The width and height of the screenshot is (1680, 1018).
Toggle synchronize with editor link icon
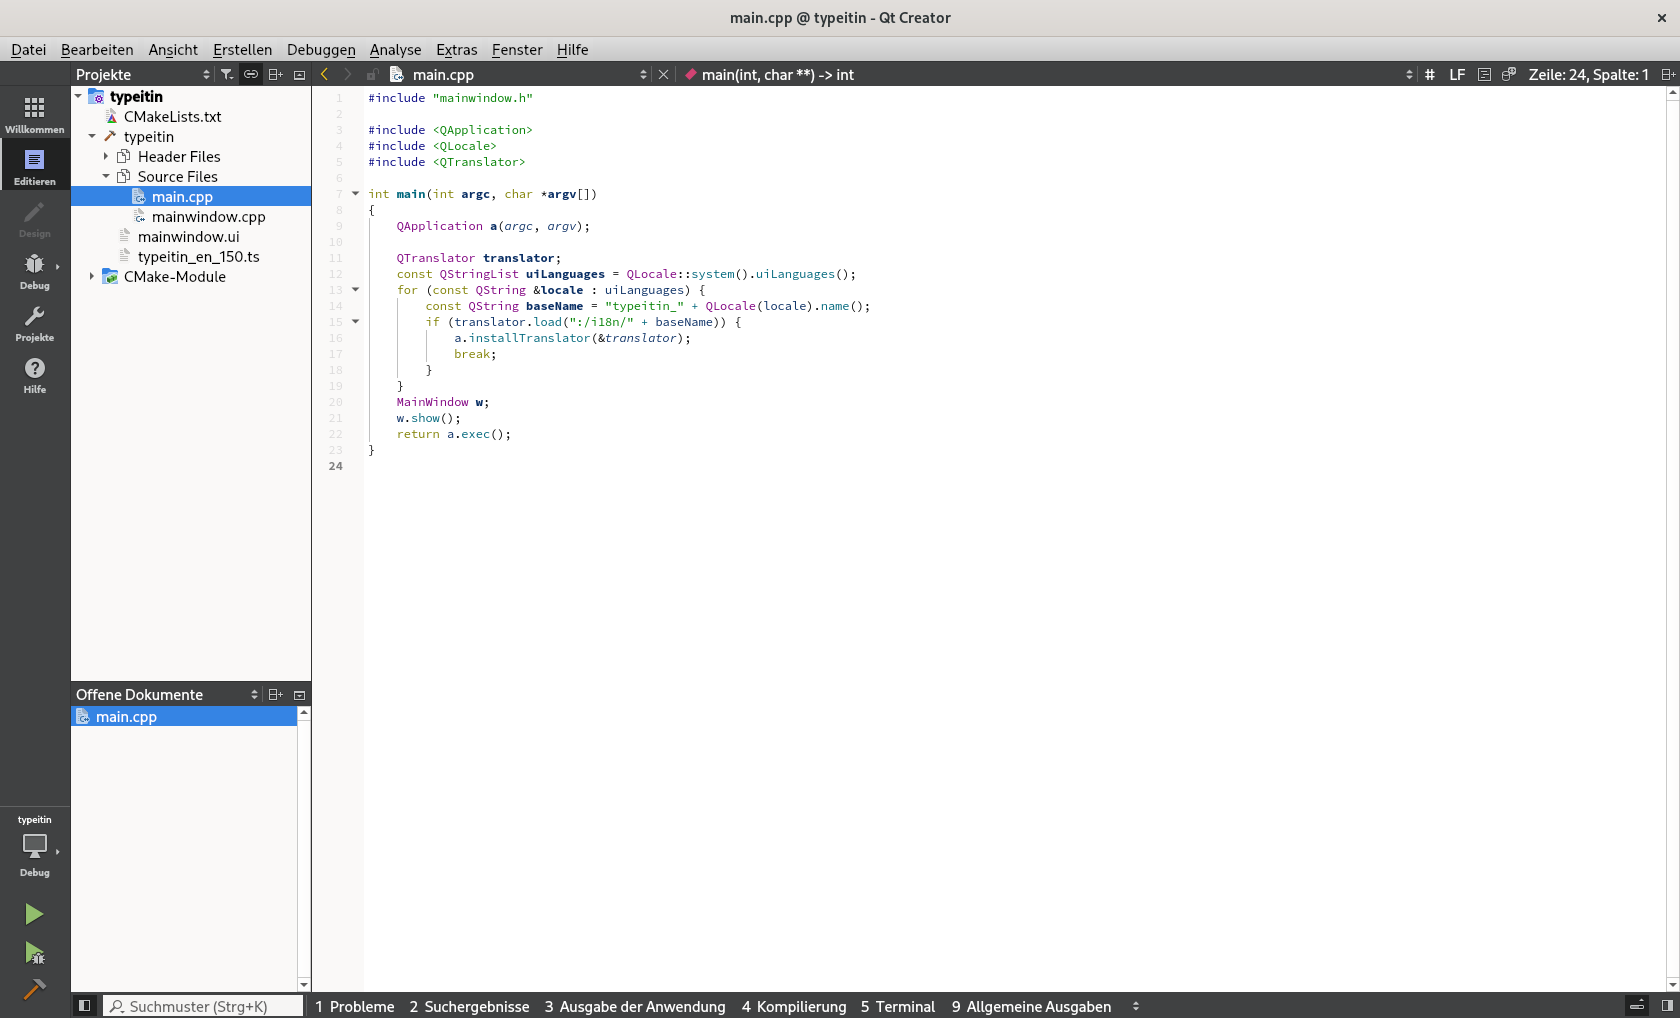pos(251,74)
